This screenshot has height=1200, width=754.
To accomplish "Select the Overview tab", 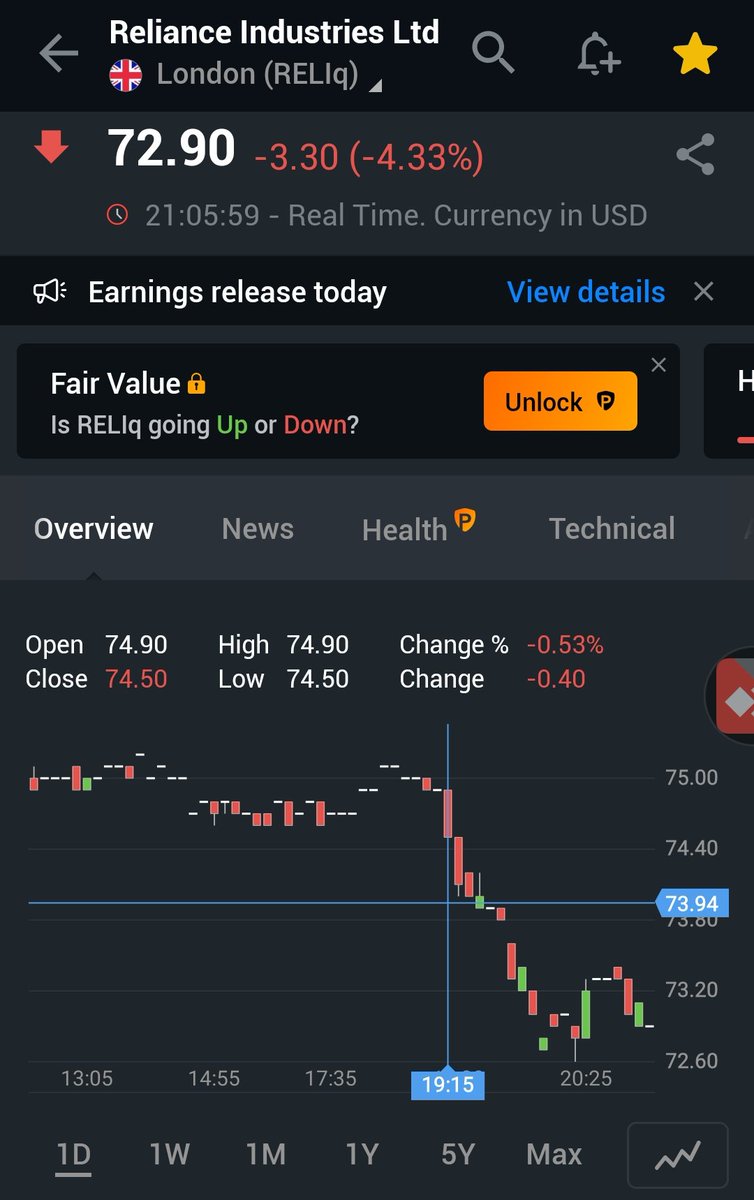I will point(94,529).
